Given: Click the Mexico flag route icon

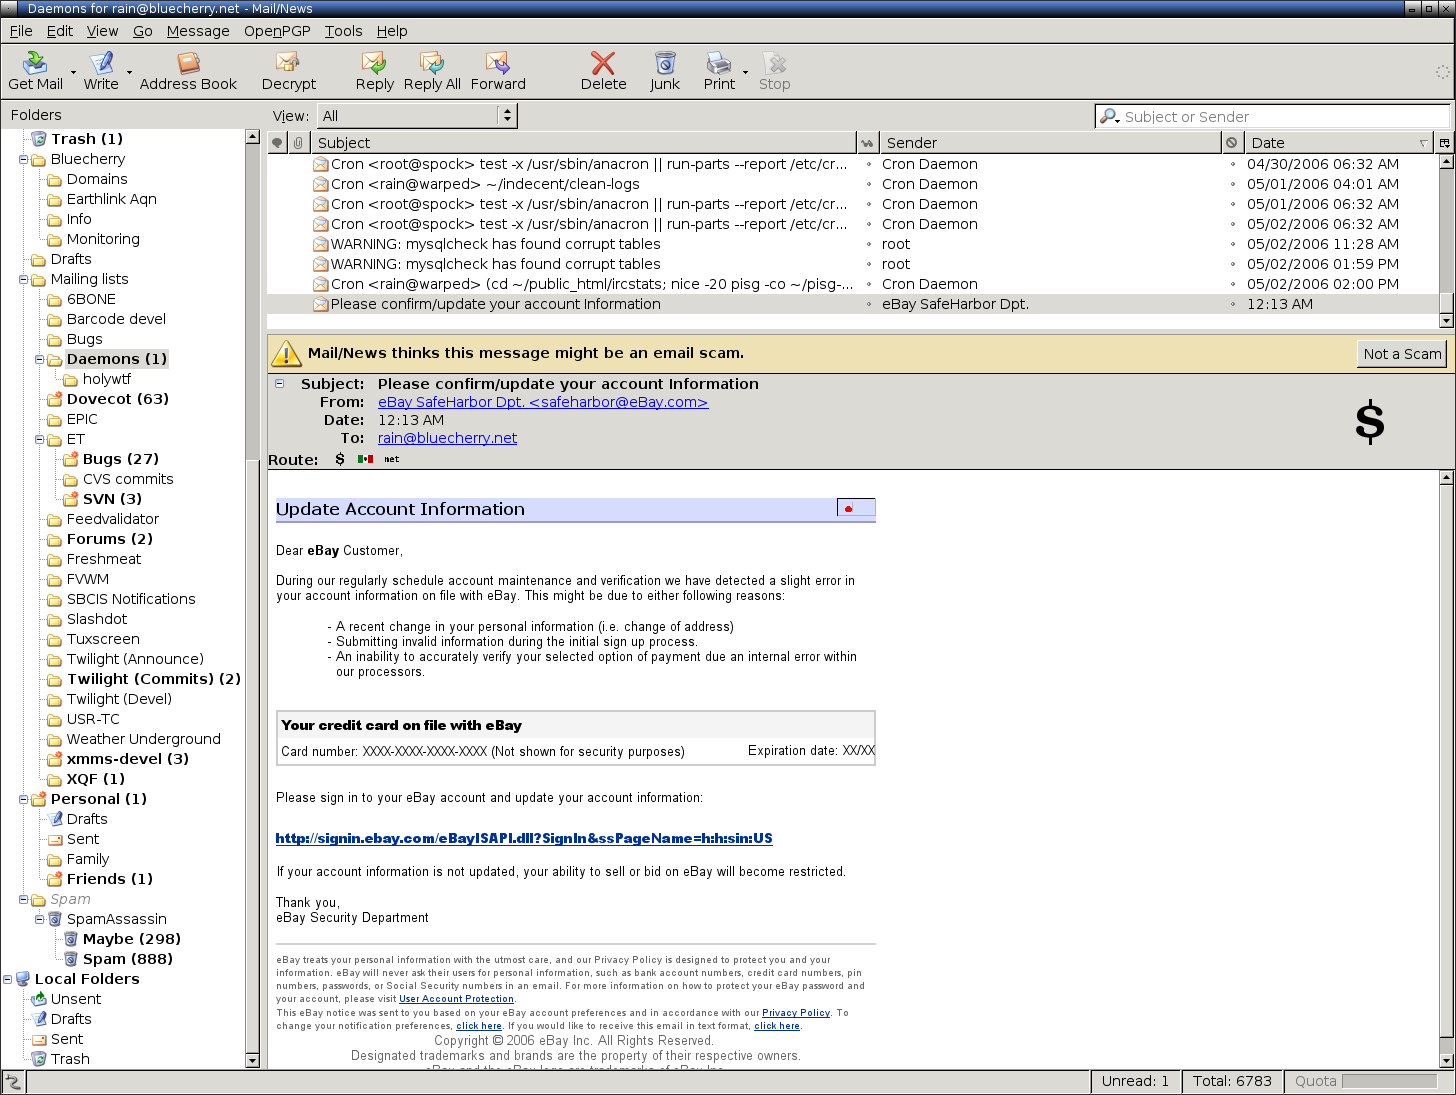Looking at the screenshot, I should (x=365, y=459).
